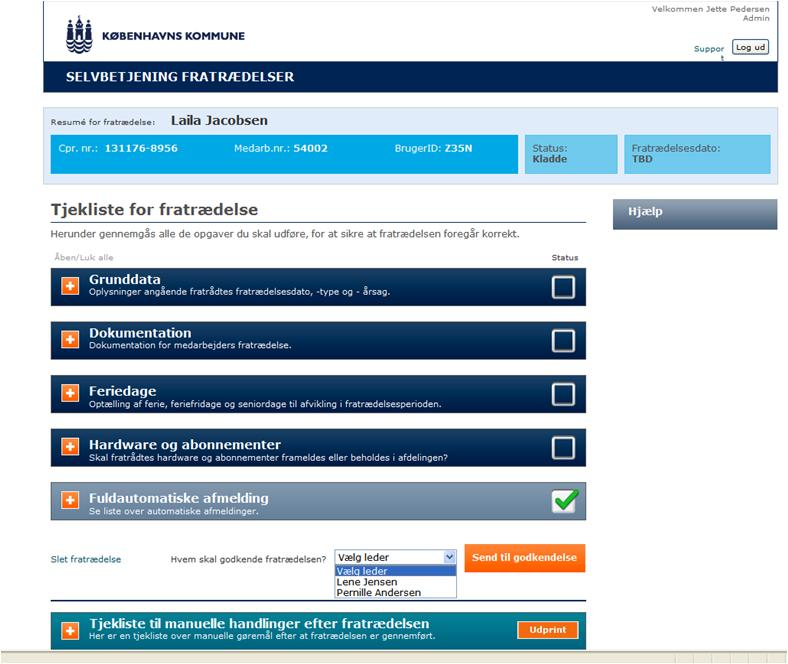Expand the manuelle handlinger checklist plus icon
788x664 pixels.
pos(70,631)
